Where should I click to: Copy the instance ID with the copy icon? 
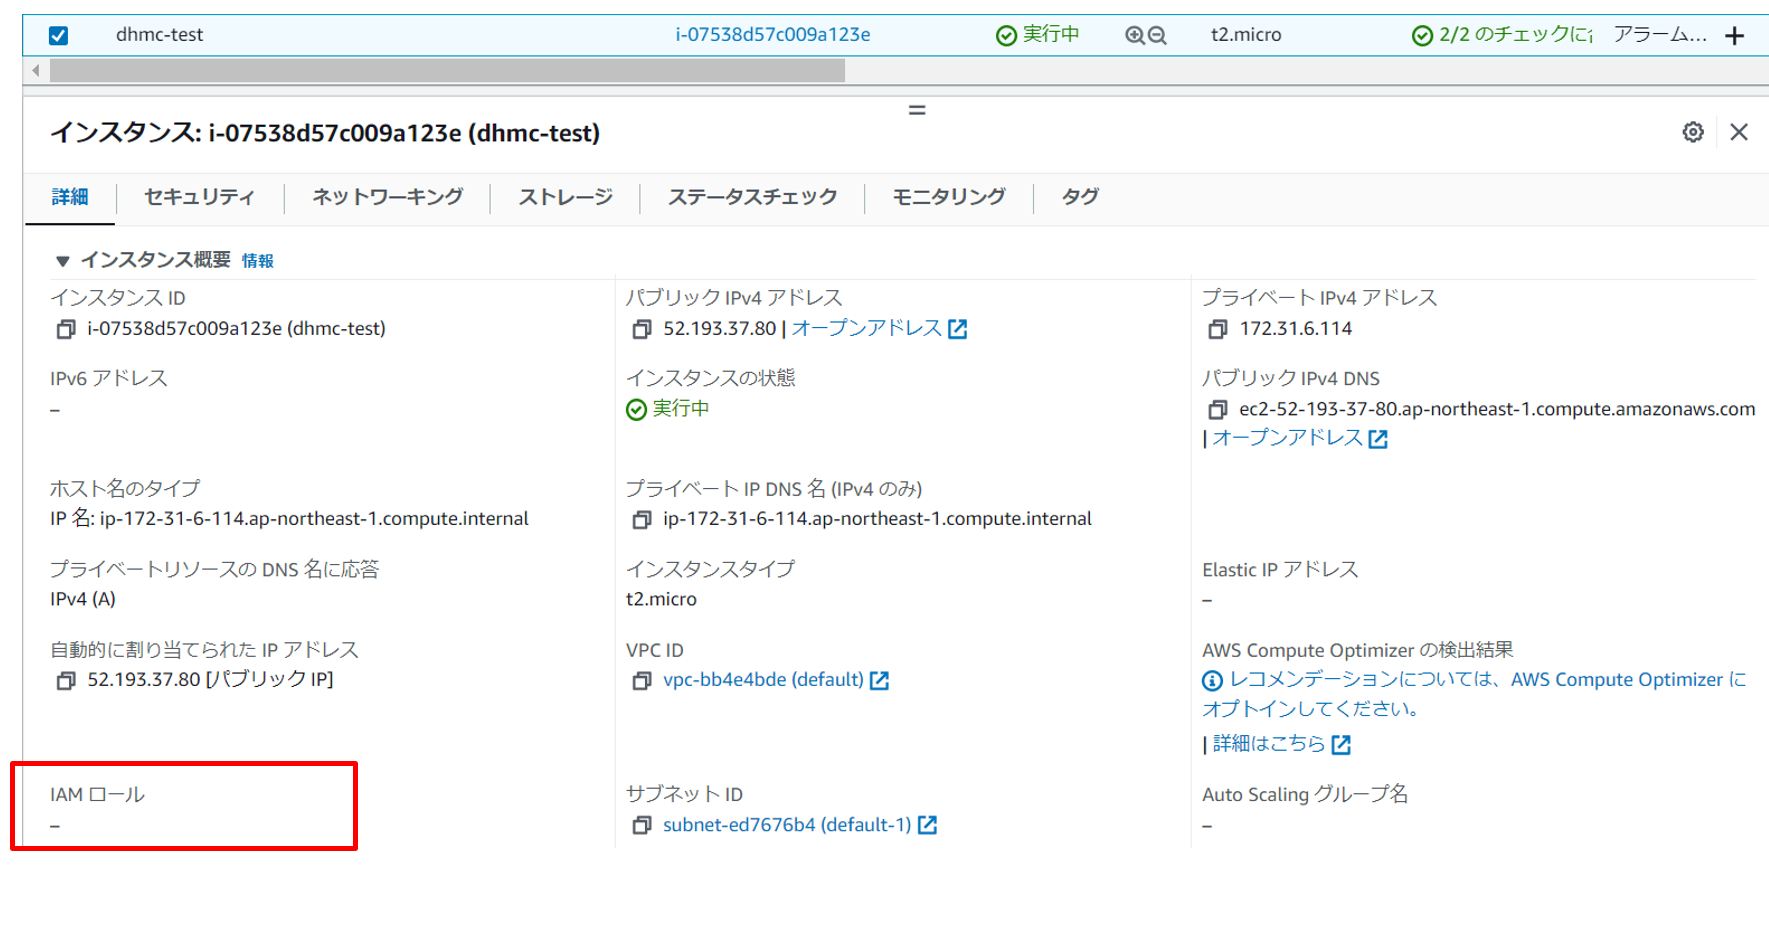coord(66,329)
